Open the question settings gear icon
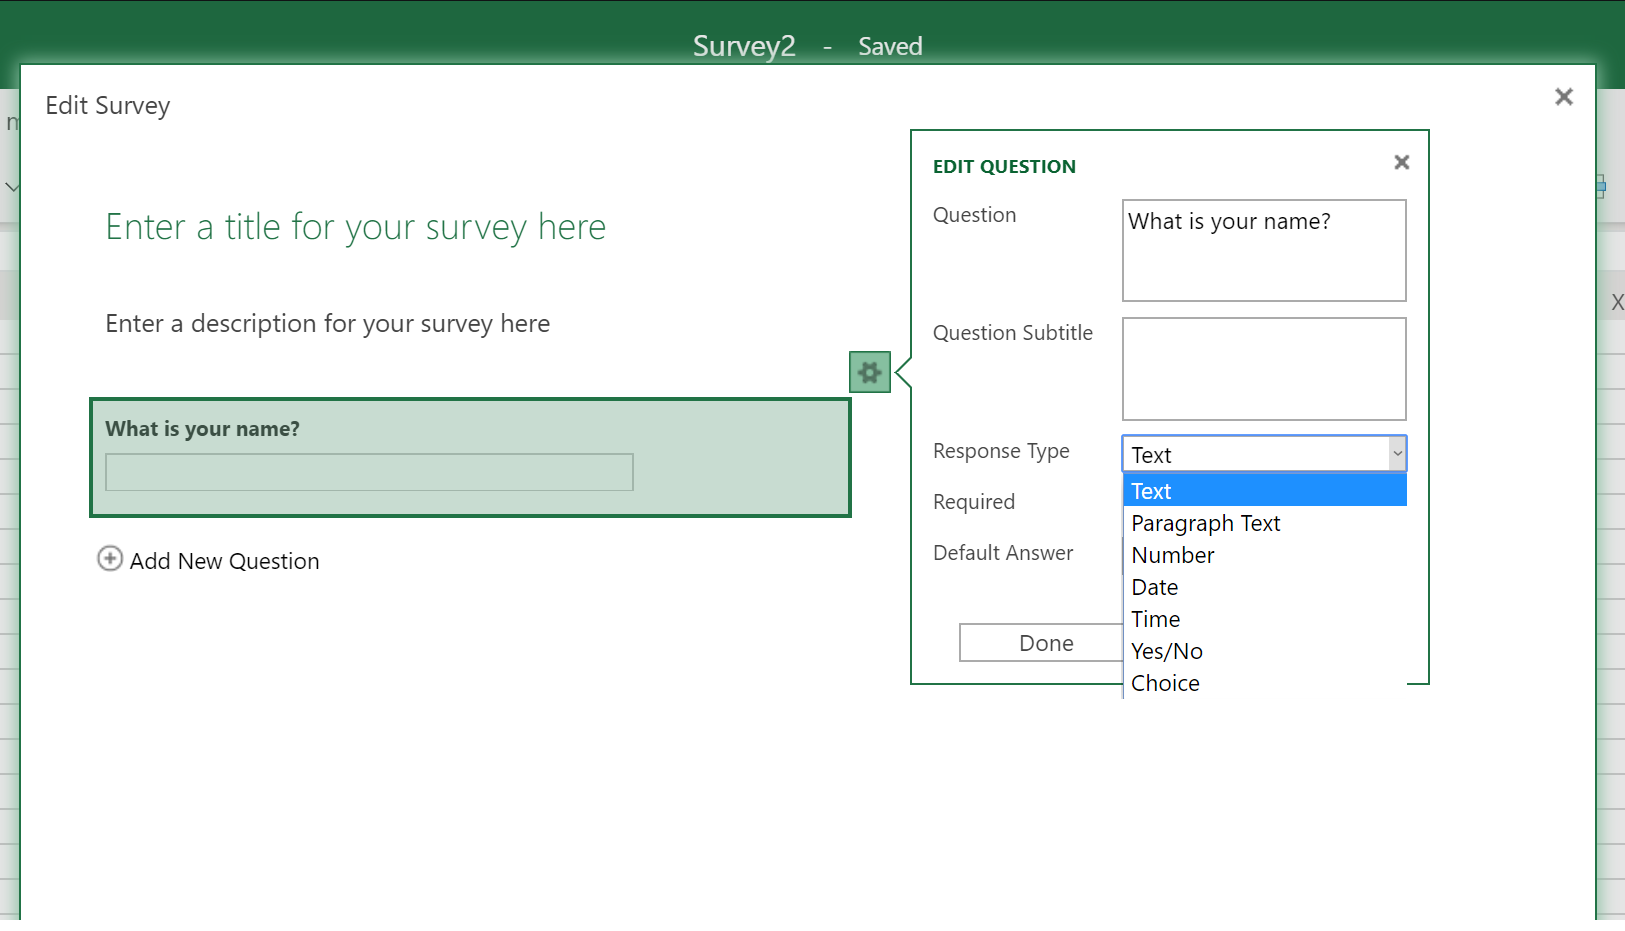The image size is (1625, 931). point(869,373)
